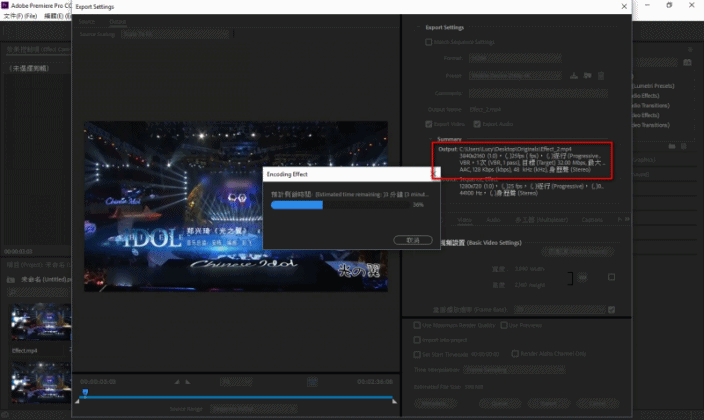Toggle the Export Audio checkbox
The width and height of the screenshot is (704, 420).
point(477,124)
